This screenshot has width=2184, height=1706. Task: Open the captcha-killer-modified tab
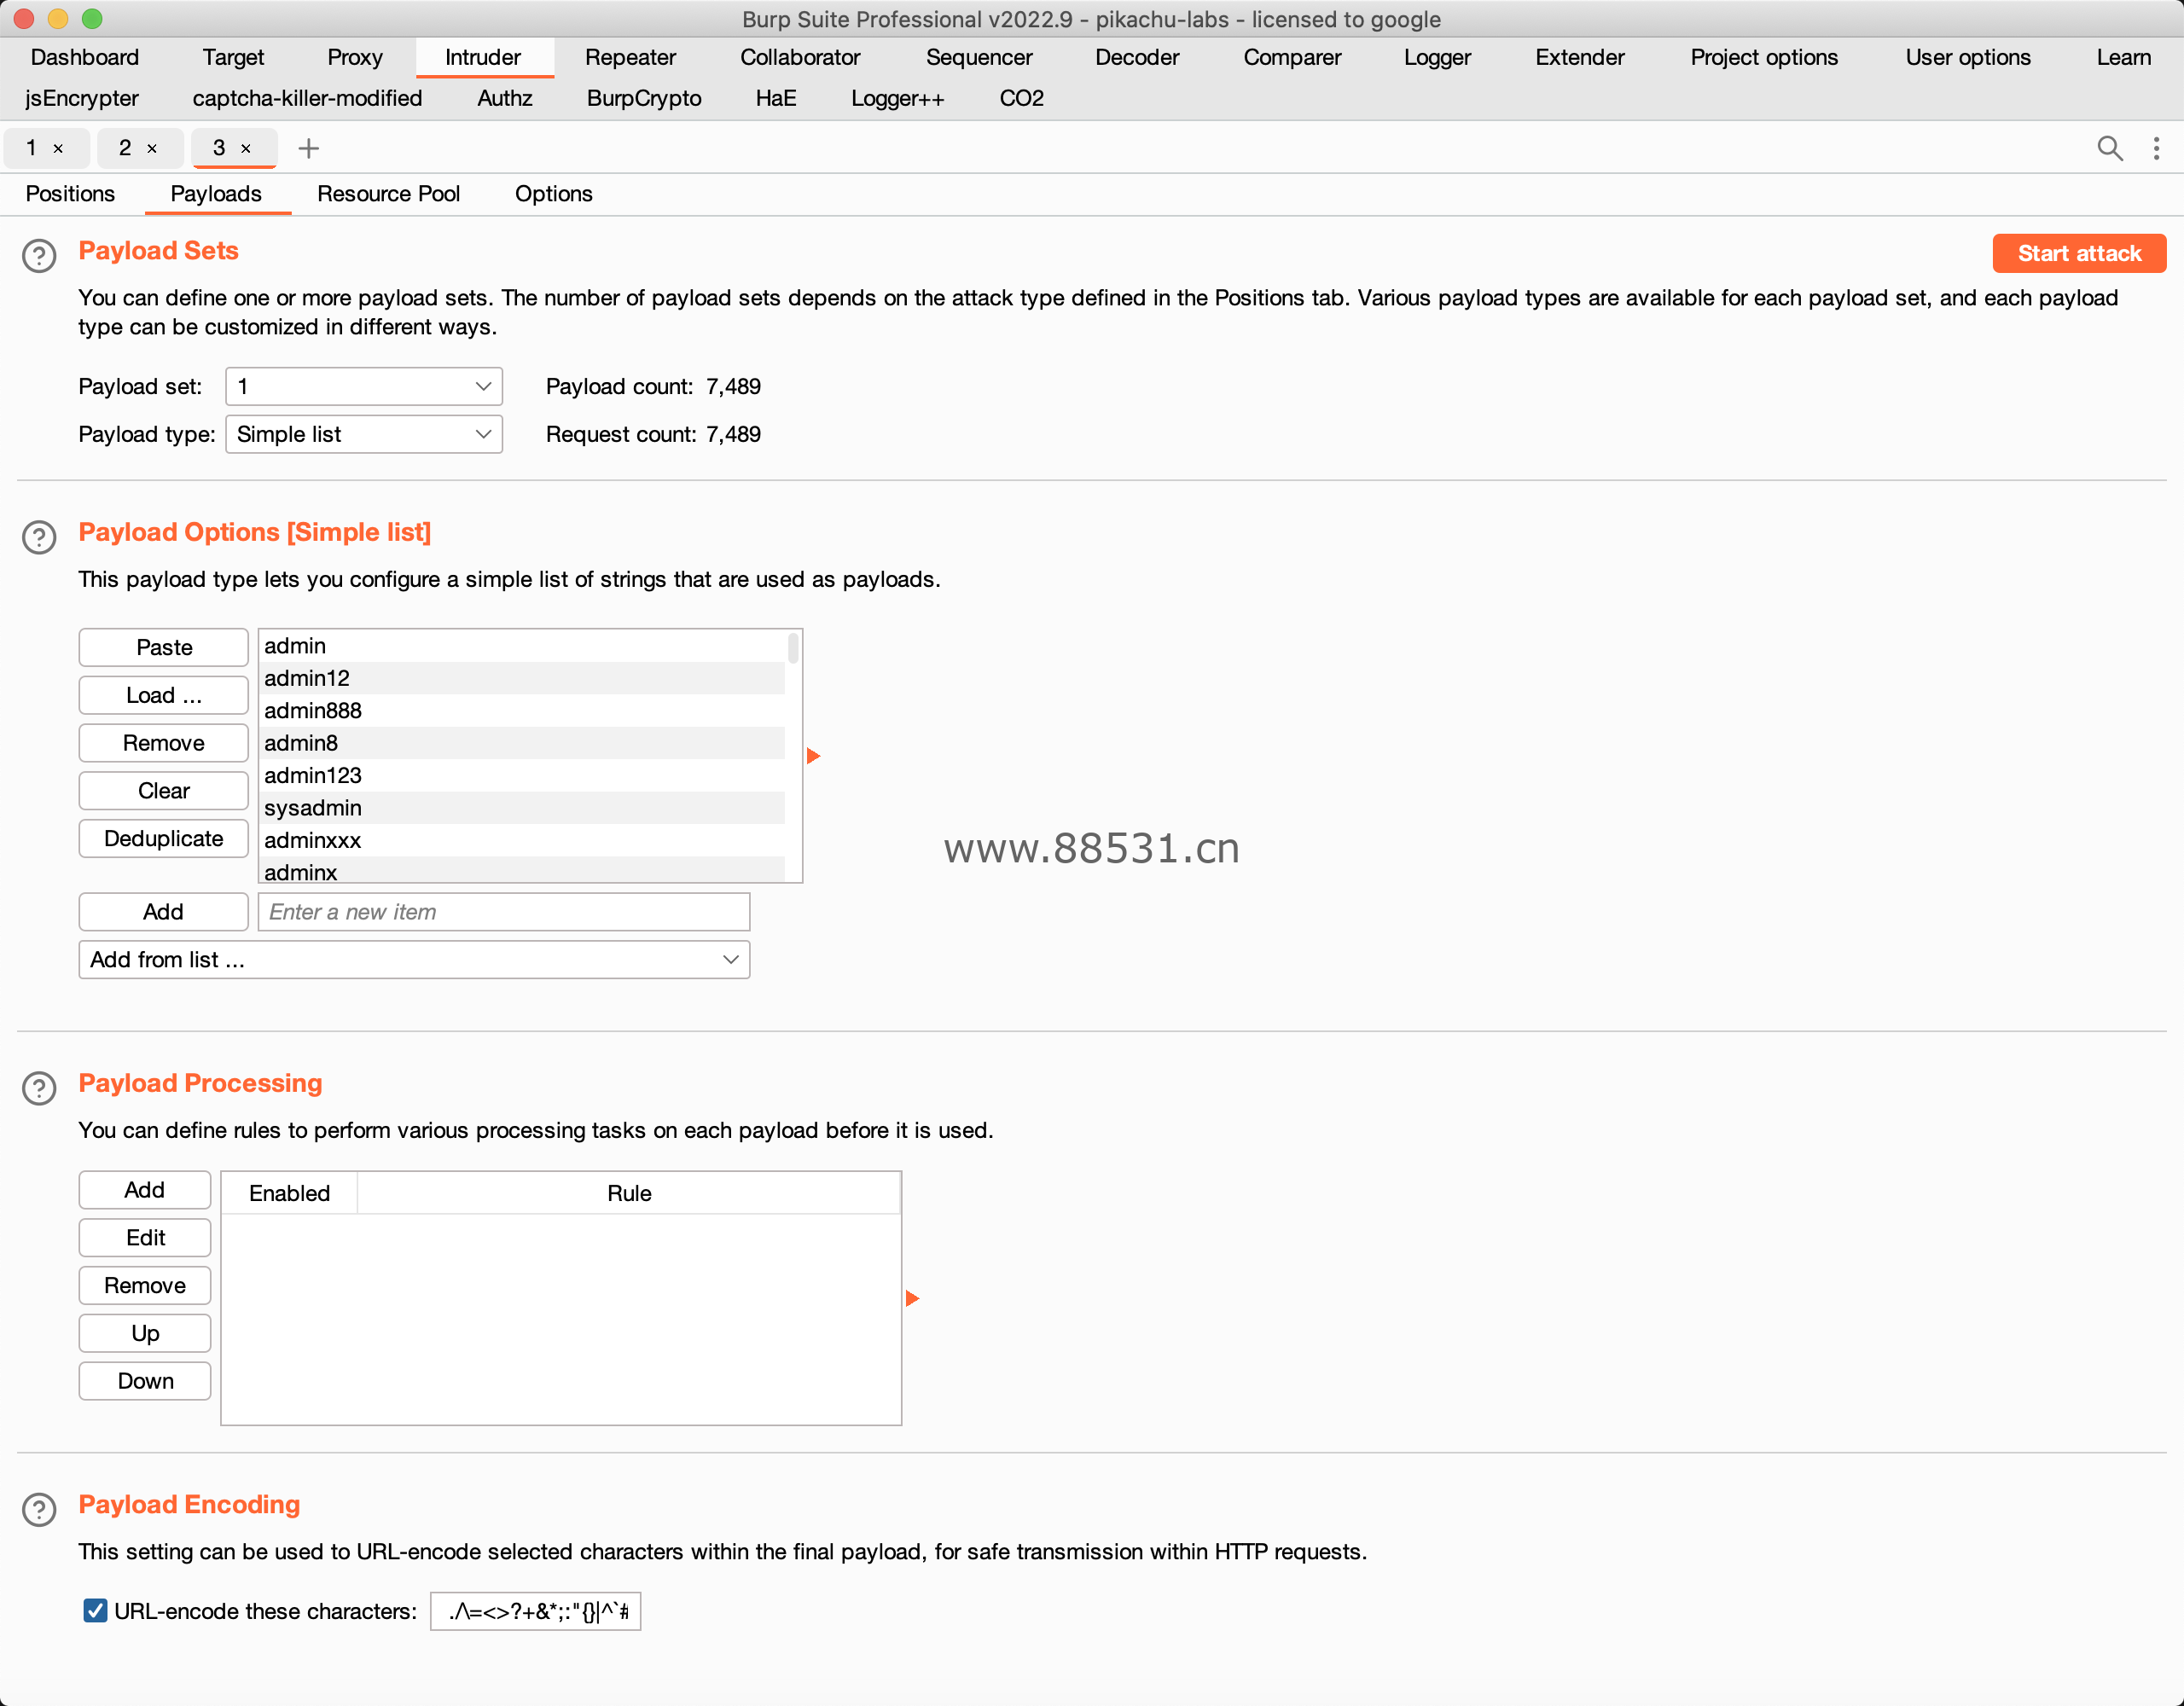pos(307,98)
